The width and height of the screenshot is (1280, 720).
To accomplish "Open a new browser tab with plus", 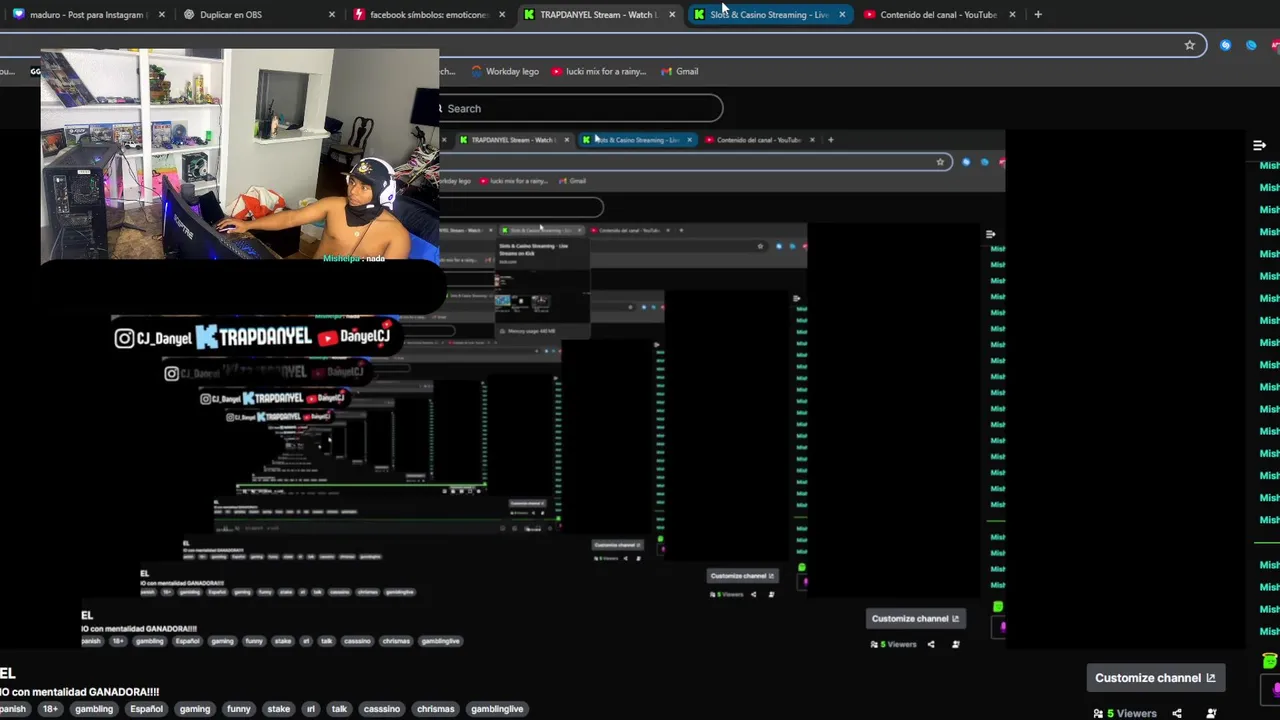I will [x=1038, y=15].
